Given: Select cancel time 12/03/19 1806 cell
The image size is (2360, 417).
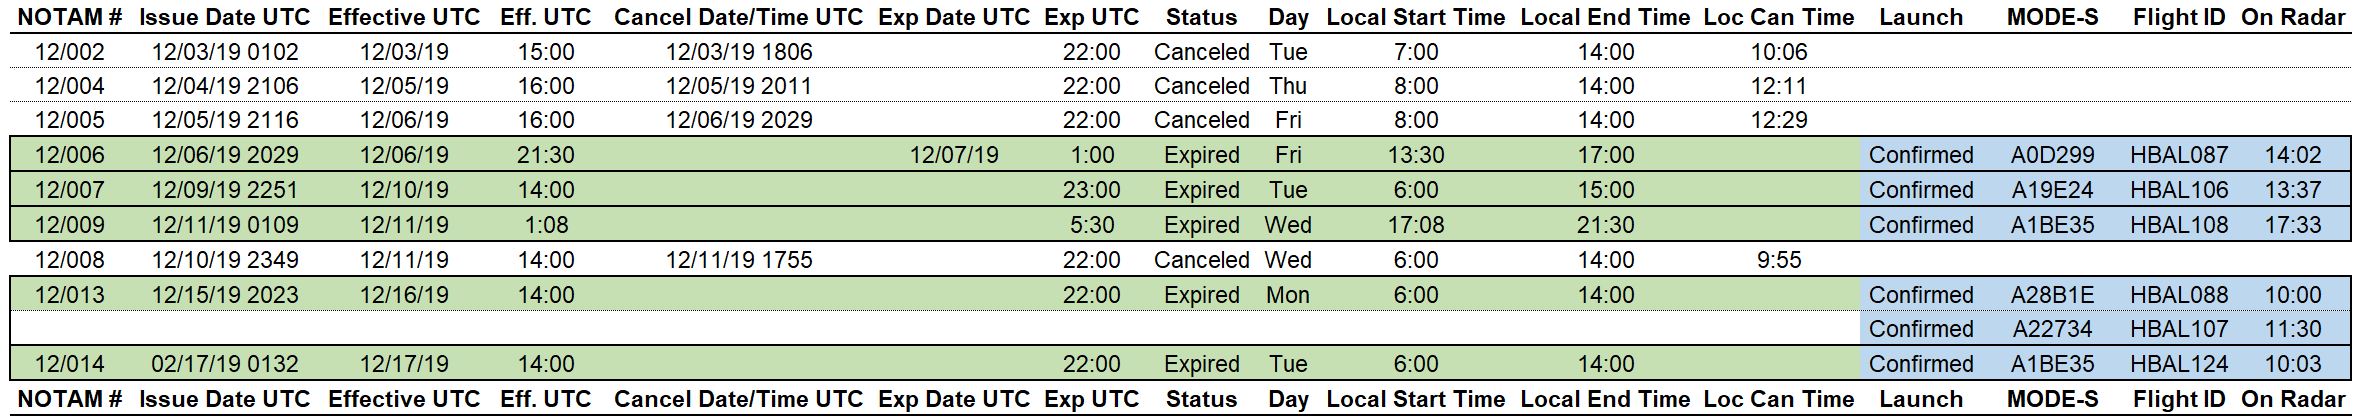Looking at the screenshot, I should [739, 52].
